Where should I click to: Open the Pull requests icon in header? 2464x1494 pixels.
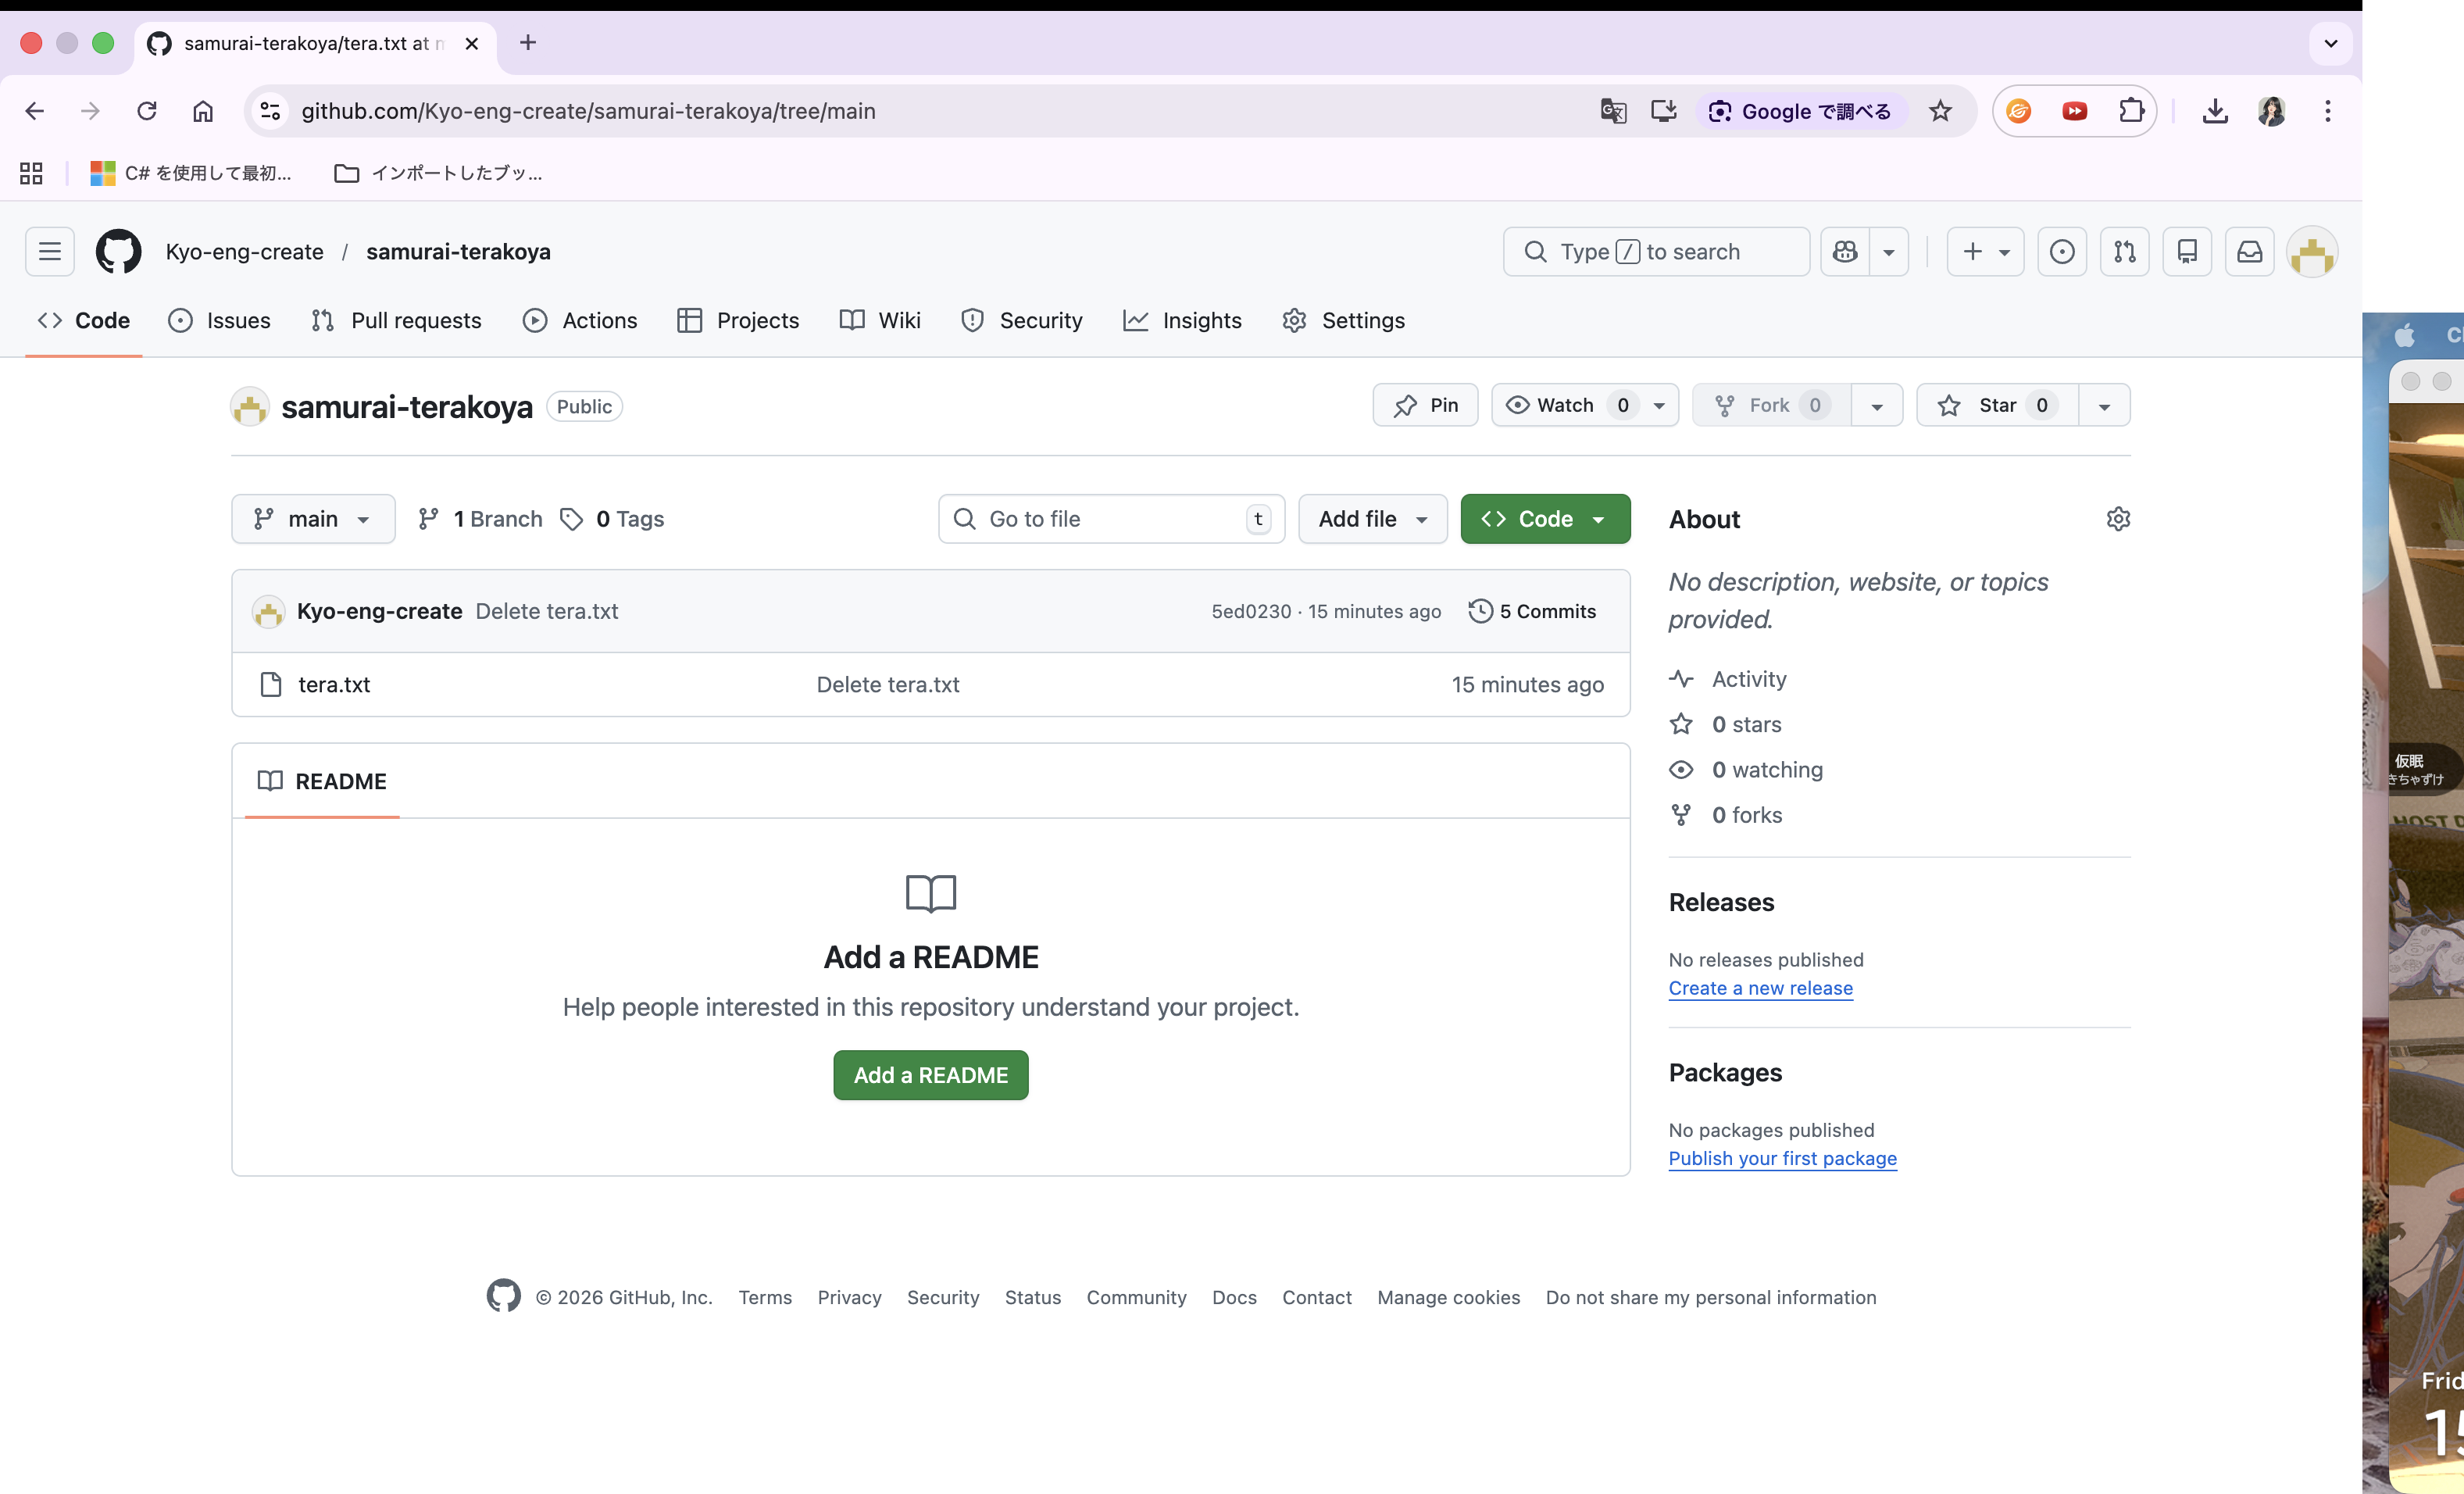point(2125,251)
